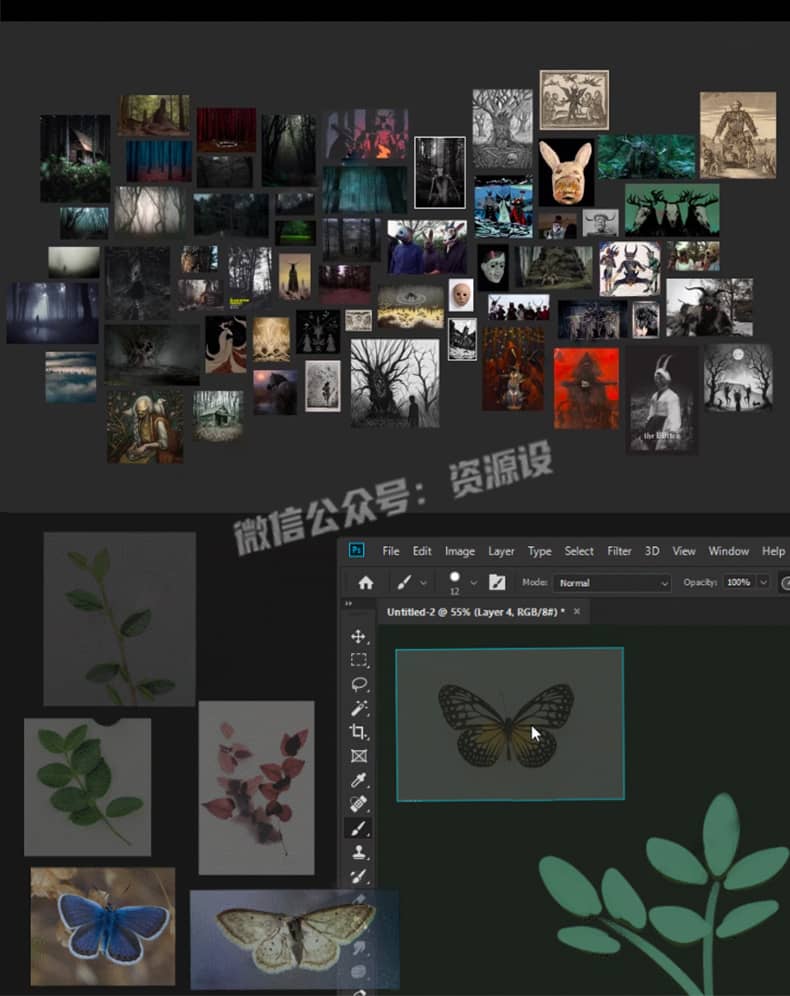
Task: Open the Type menu
Action: [540, 551]
